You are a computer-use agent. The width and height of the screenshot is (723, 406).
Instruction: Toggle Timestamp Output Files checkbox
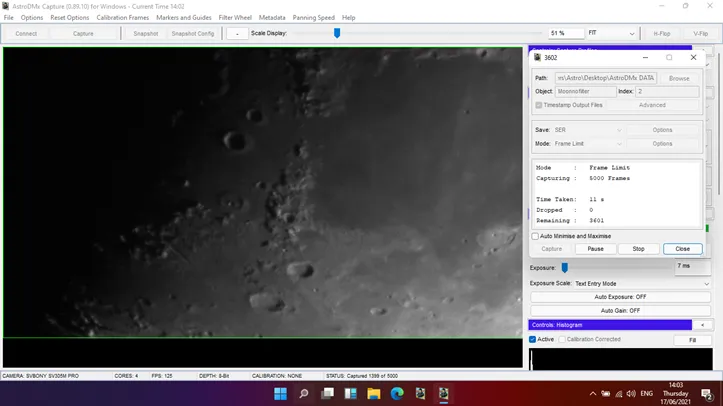click(539, 105)
